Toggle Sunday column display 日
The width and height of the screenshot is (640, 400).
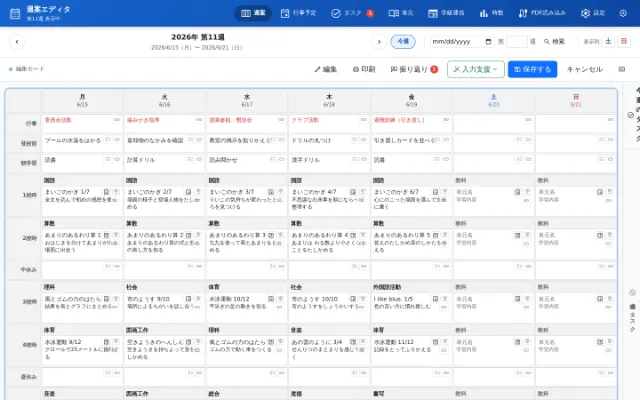(x=624, y=41)
